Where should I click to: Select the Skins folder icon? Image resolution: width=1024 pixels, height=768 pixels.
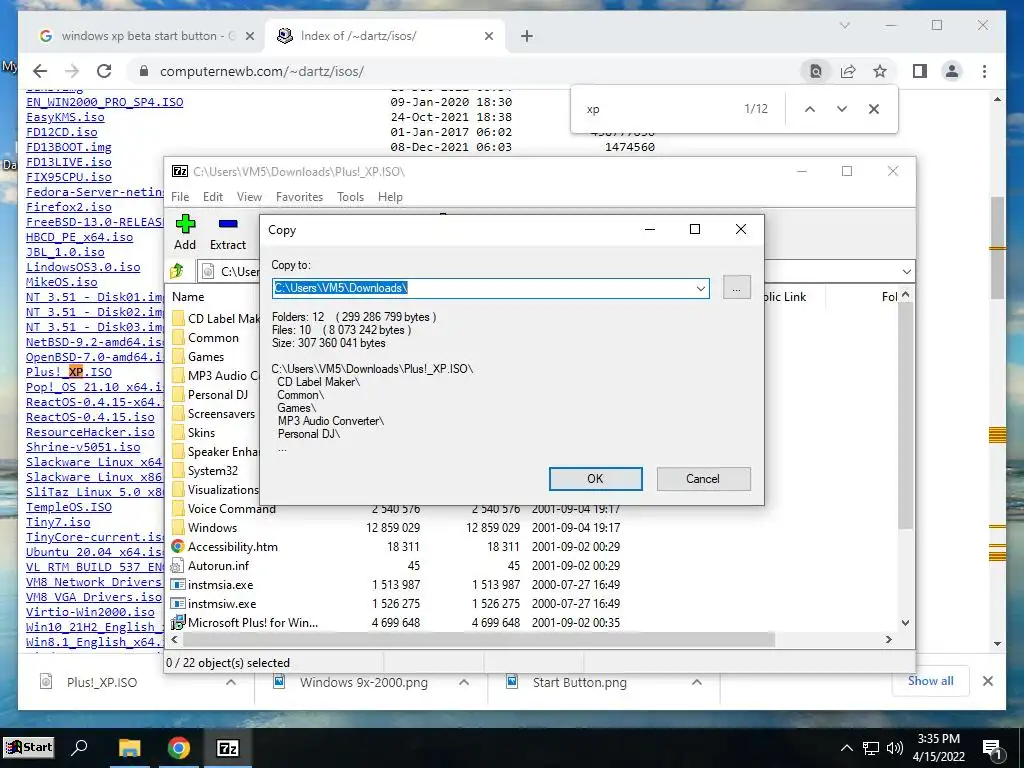coord(178,432)
